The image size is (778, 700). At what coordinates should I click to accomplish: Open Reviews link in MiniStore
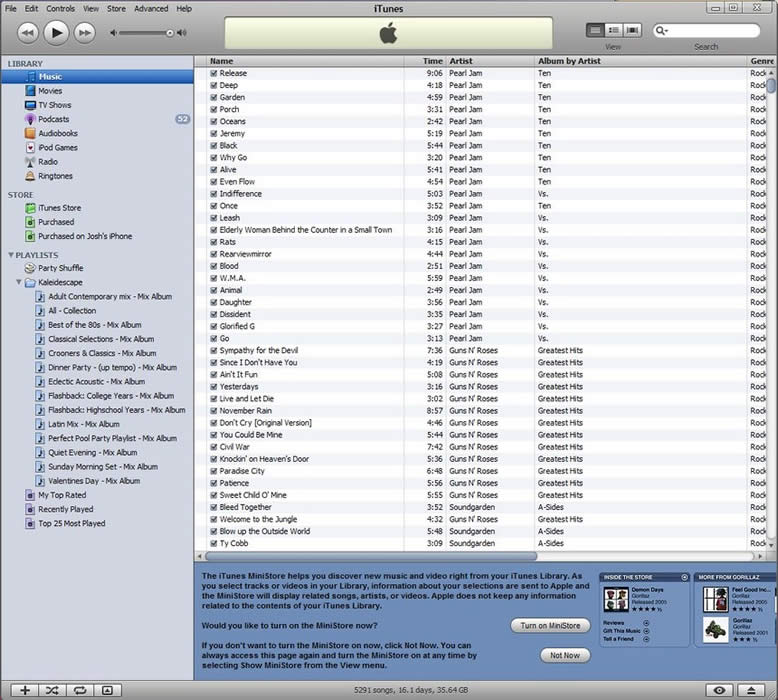coord(614,623)
